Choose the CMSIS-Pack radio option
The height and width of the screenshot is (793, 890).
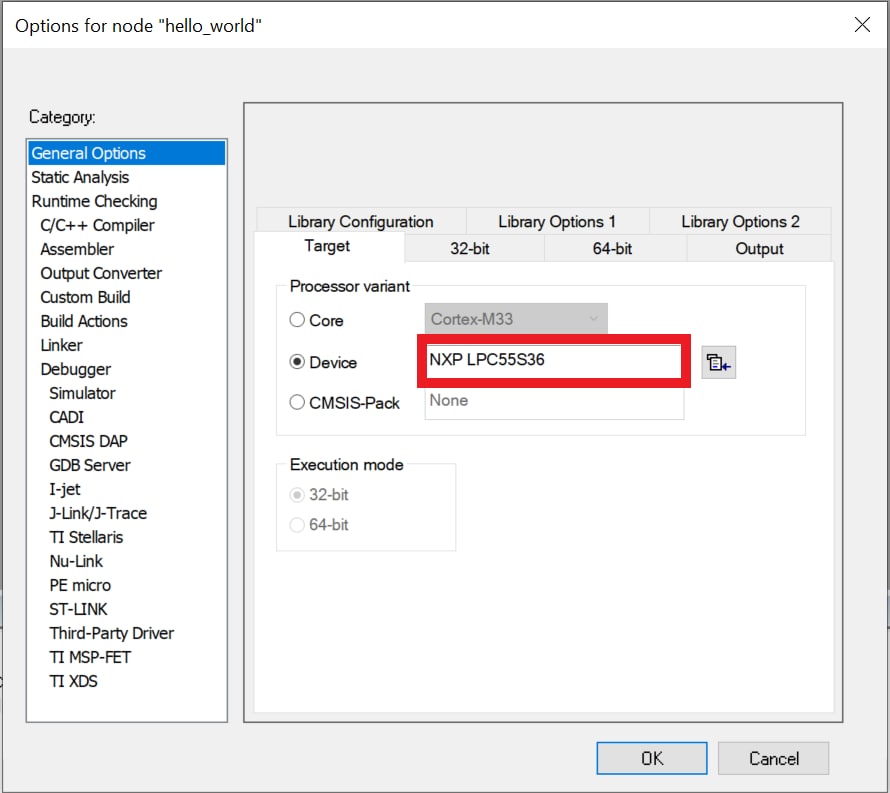coord(297,403)
